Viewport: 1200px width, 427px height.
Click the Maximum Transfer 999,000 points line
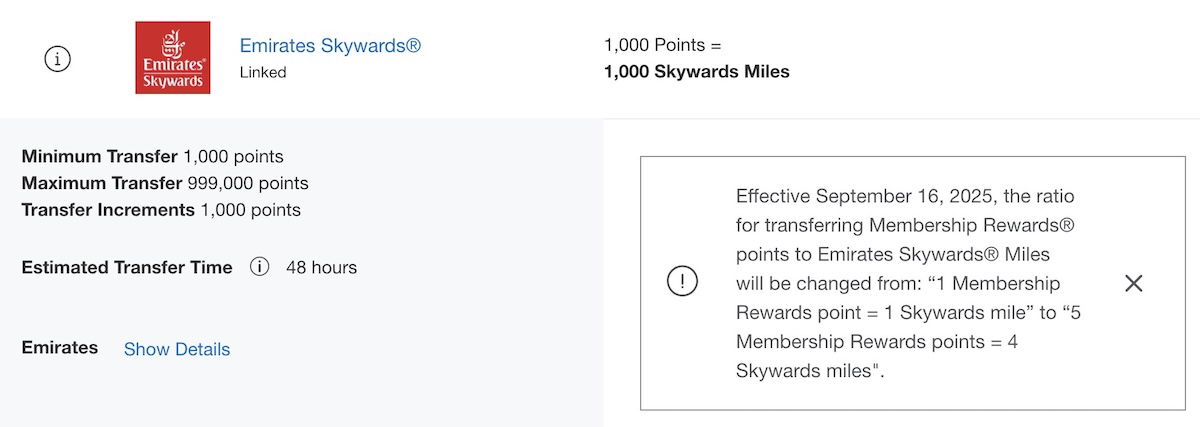coord(165,184)
